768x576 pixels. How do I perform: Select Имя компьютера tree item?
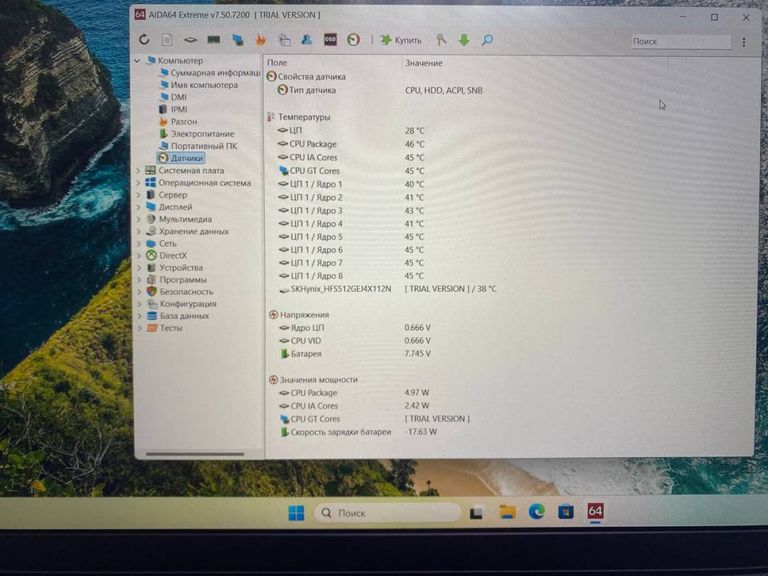pos(198,85)
